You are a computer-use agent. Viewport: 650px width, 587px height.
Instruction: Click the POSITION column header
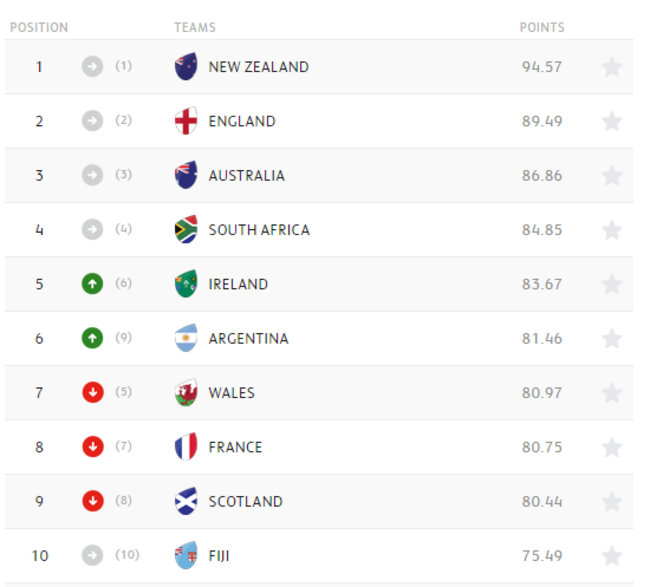pos(39,27)
